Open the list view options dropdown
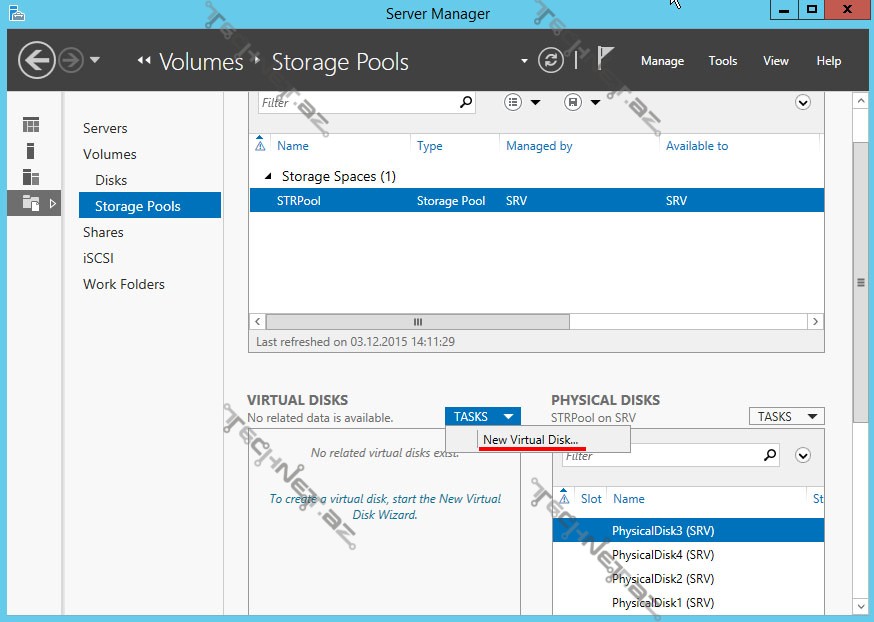The height and width of the screenshot is (622, 874). 522,102
